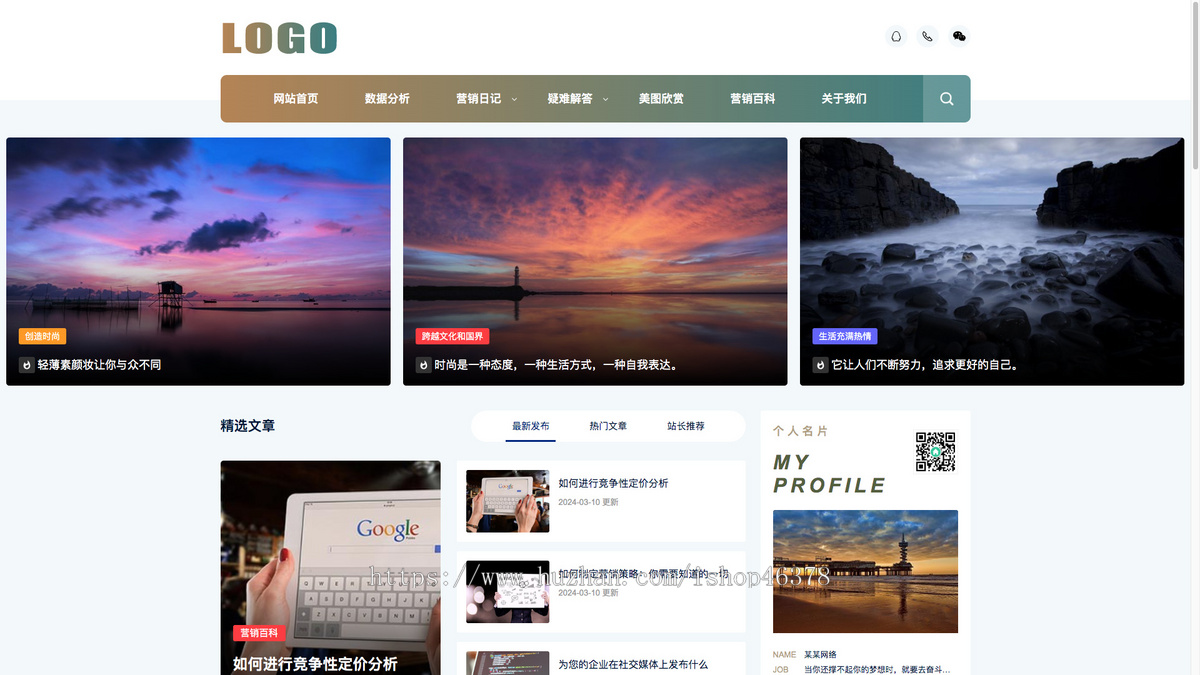
Task: Click the 创造时尚 orange tag
Action: [43, 337]
